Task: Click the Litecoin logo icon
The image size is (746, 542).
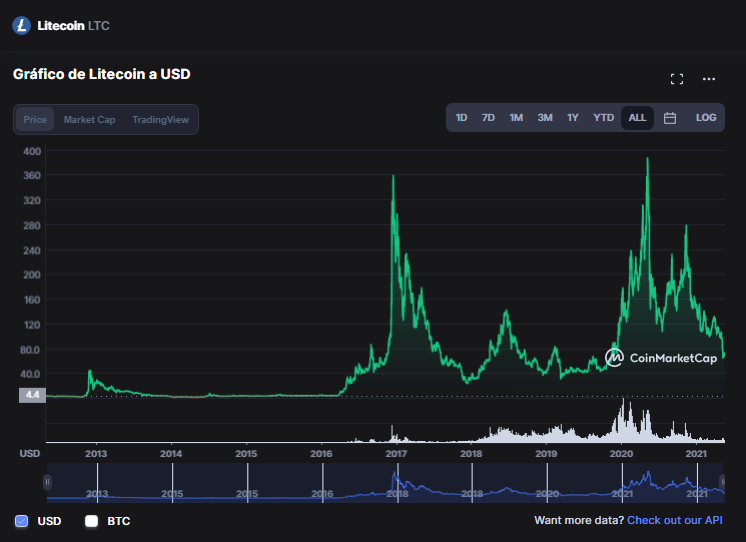Action: 21,26
